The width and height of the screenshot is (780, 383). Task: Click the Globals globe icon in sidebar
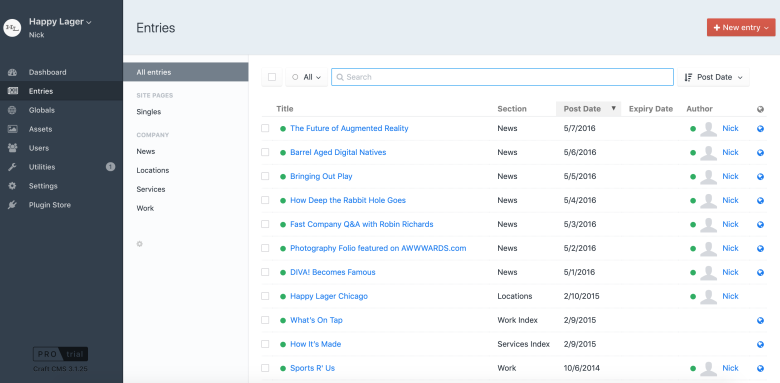[12, 110]
